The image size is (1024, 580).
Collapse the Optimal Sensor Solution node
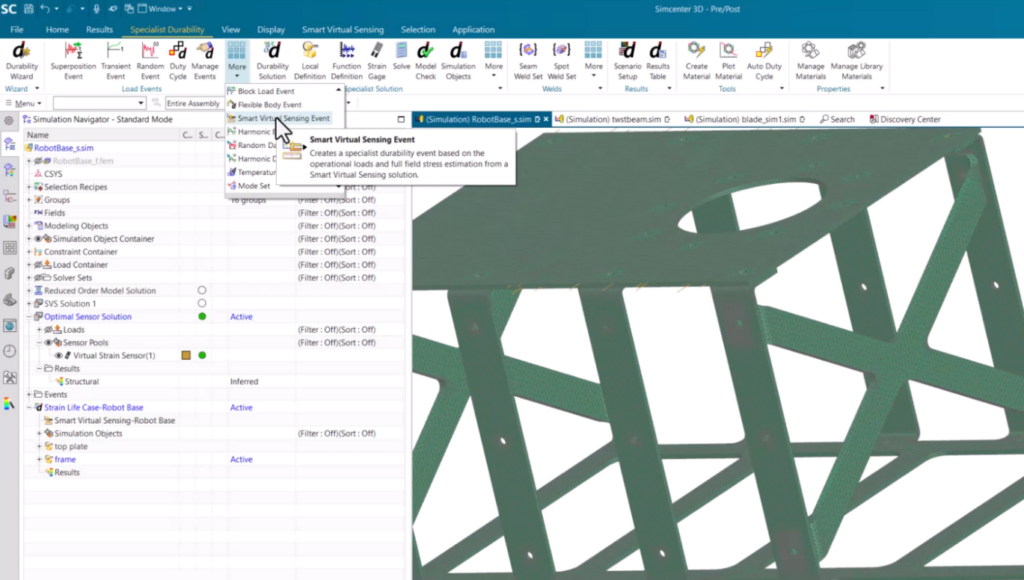tap(30, 316)
